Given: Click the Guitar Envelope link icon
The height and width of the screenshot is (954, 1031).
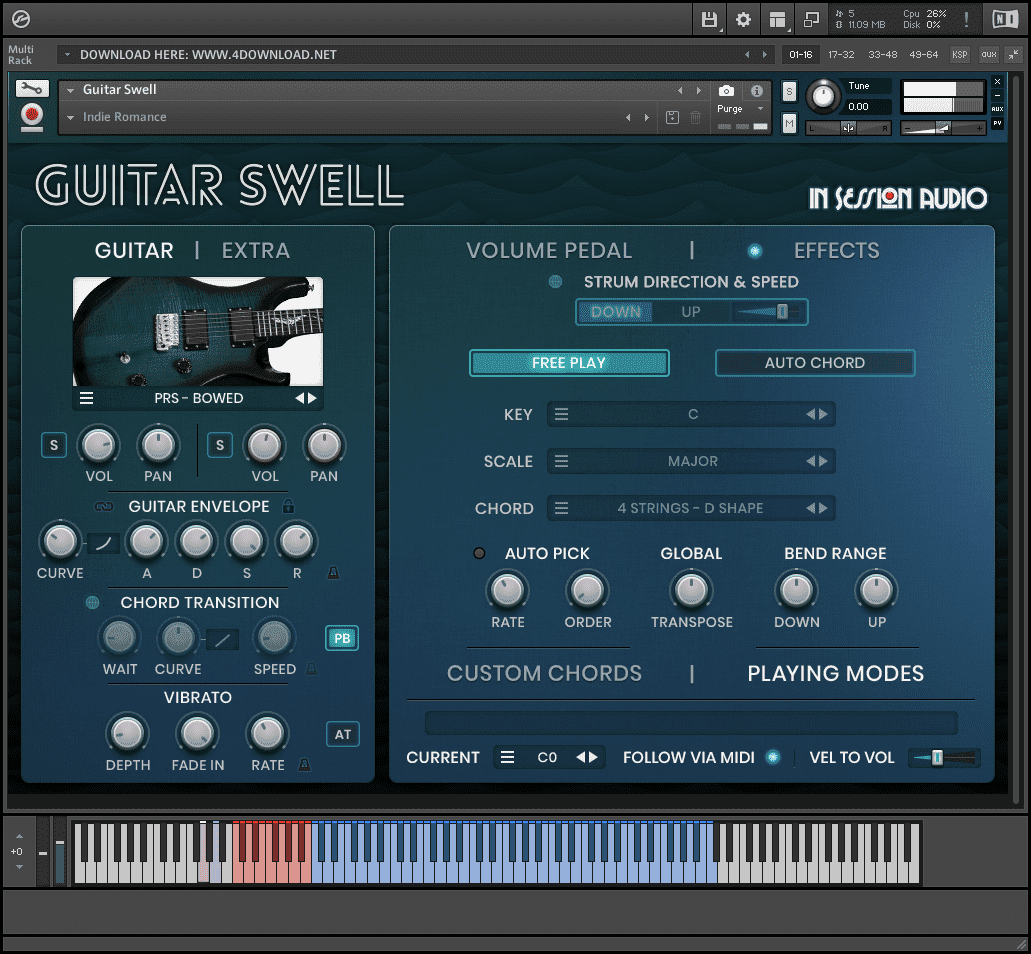Looking at the screenshot, I should point(104,507).
